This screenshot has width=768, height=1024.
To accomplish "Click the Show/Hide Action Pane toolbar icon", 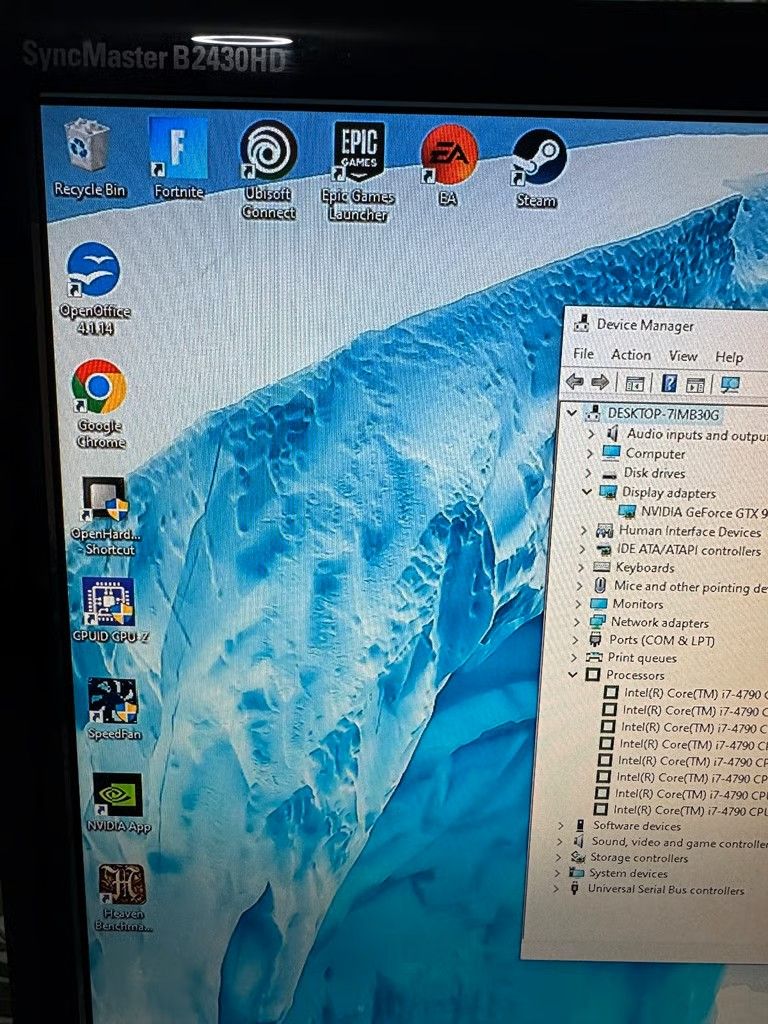I will click(696, 384).
